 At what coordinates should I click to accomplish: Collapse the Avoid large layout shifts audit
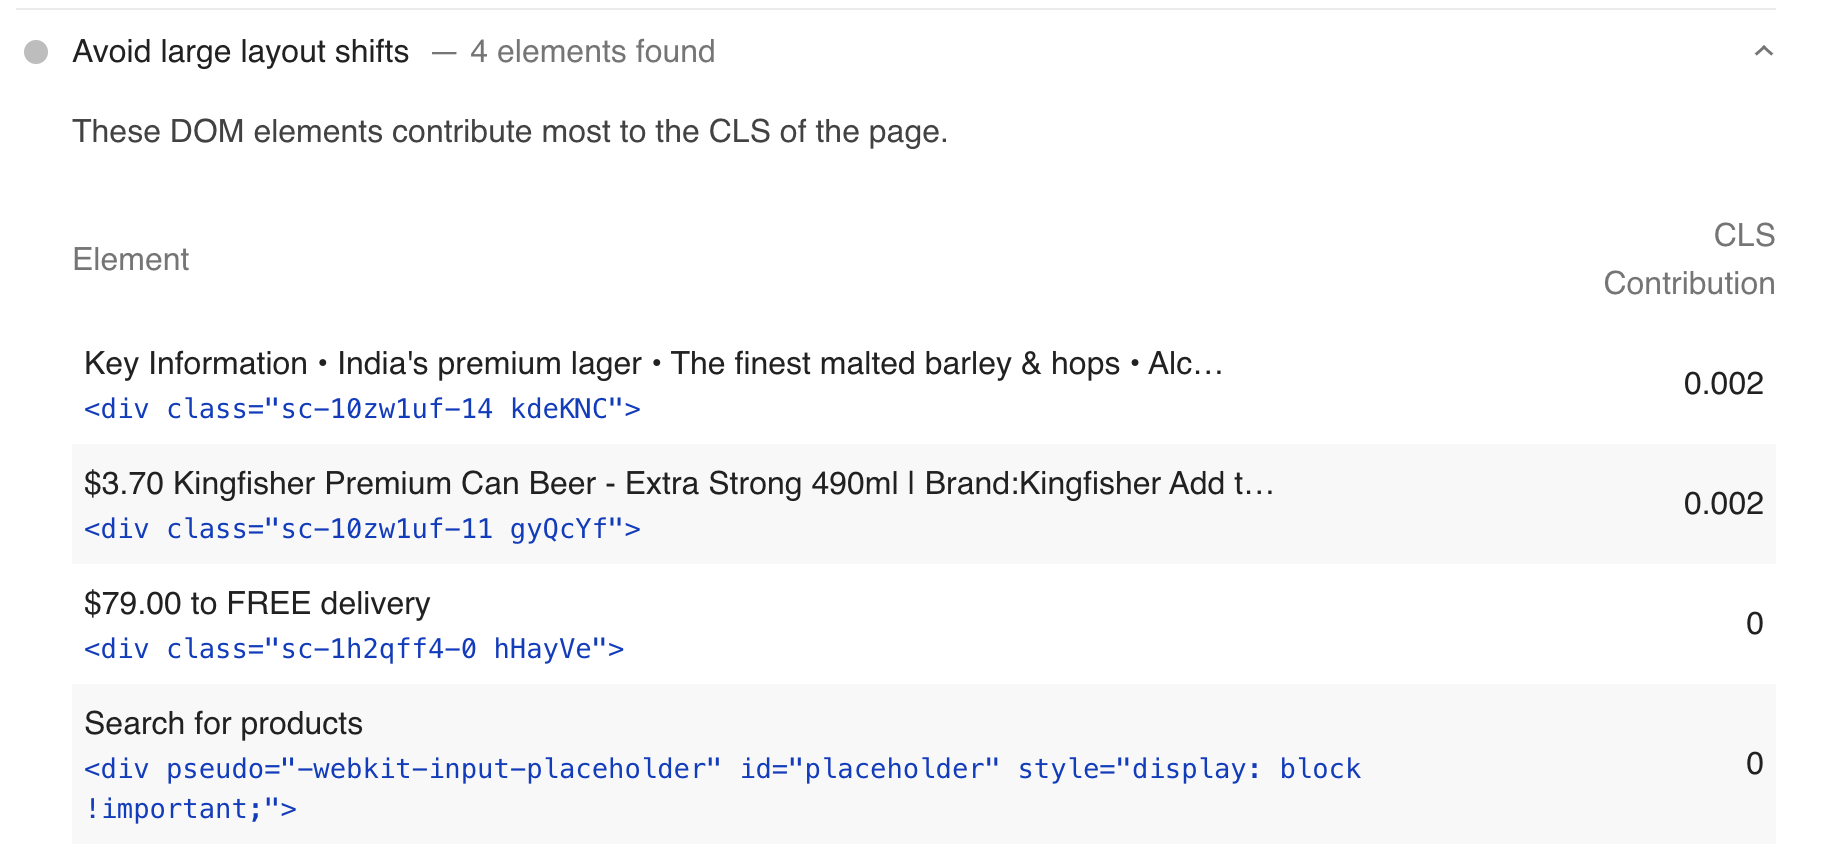tap(1763, 52)
